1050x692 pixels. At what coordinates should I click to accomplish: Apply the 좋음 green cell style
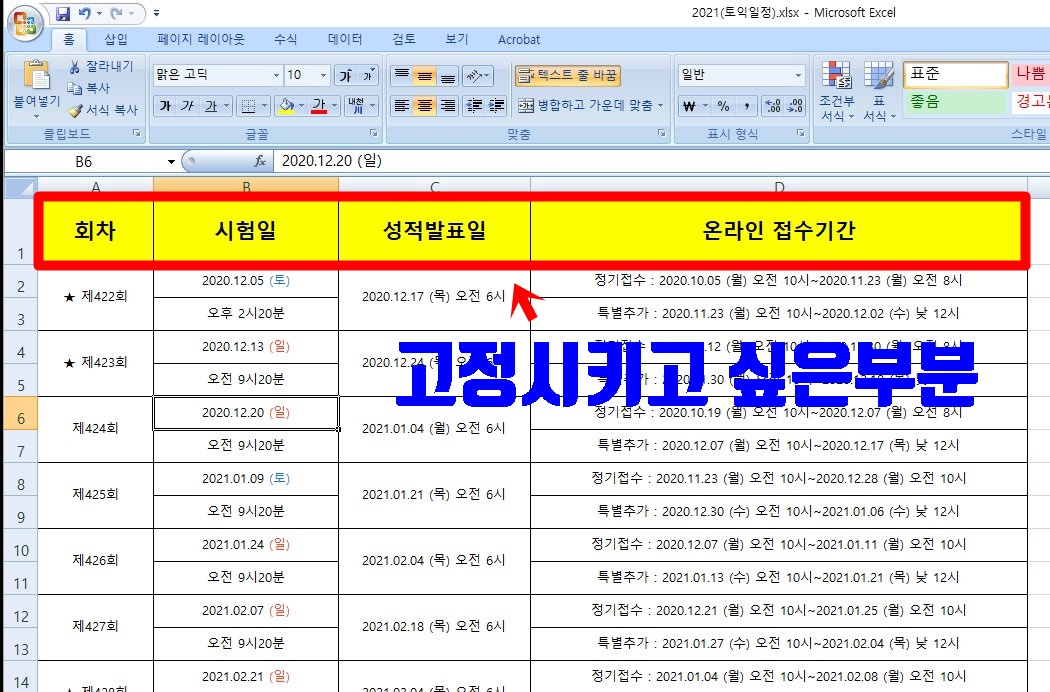point(956,102)
